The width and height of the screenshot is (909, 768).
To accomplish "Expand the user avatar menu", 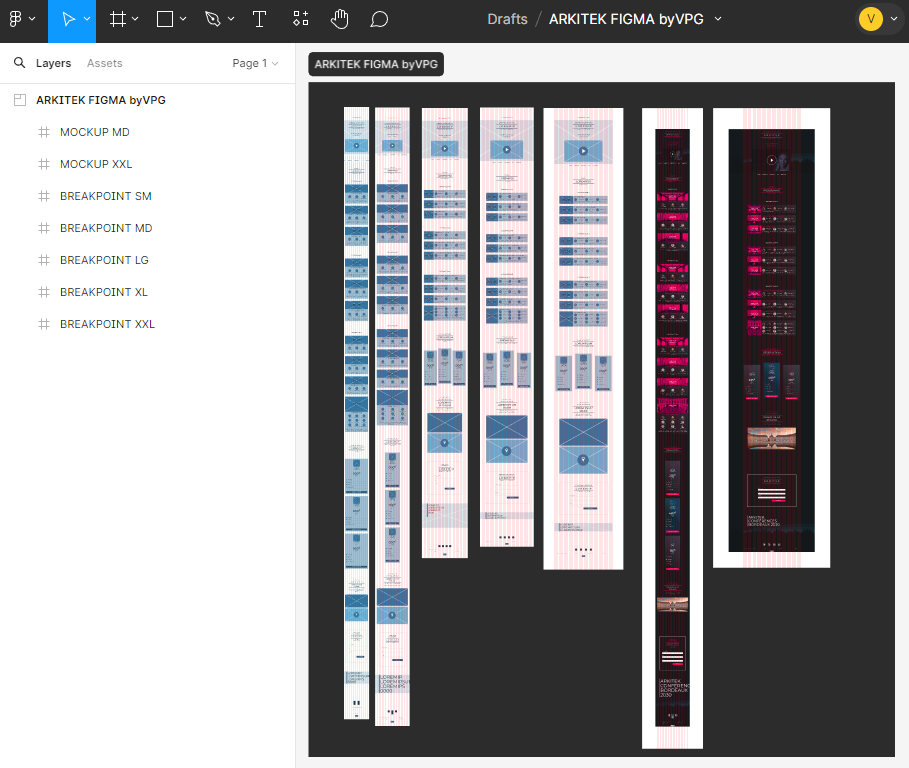I will (893, 19).
